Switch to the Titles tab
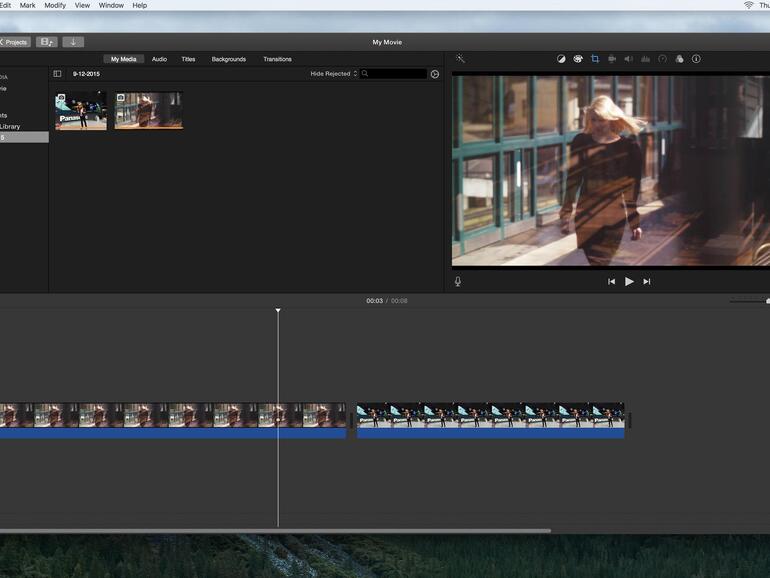Image resolution: width=770 pixels, height=578 pixels. click(188, 59)
